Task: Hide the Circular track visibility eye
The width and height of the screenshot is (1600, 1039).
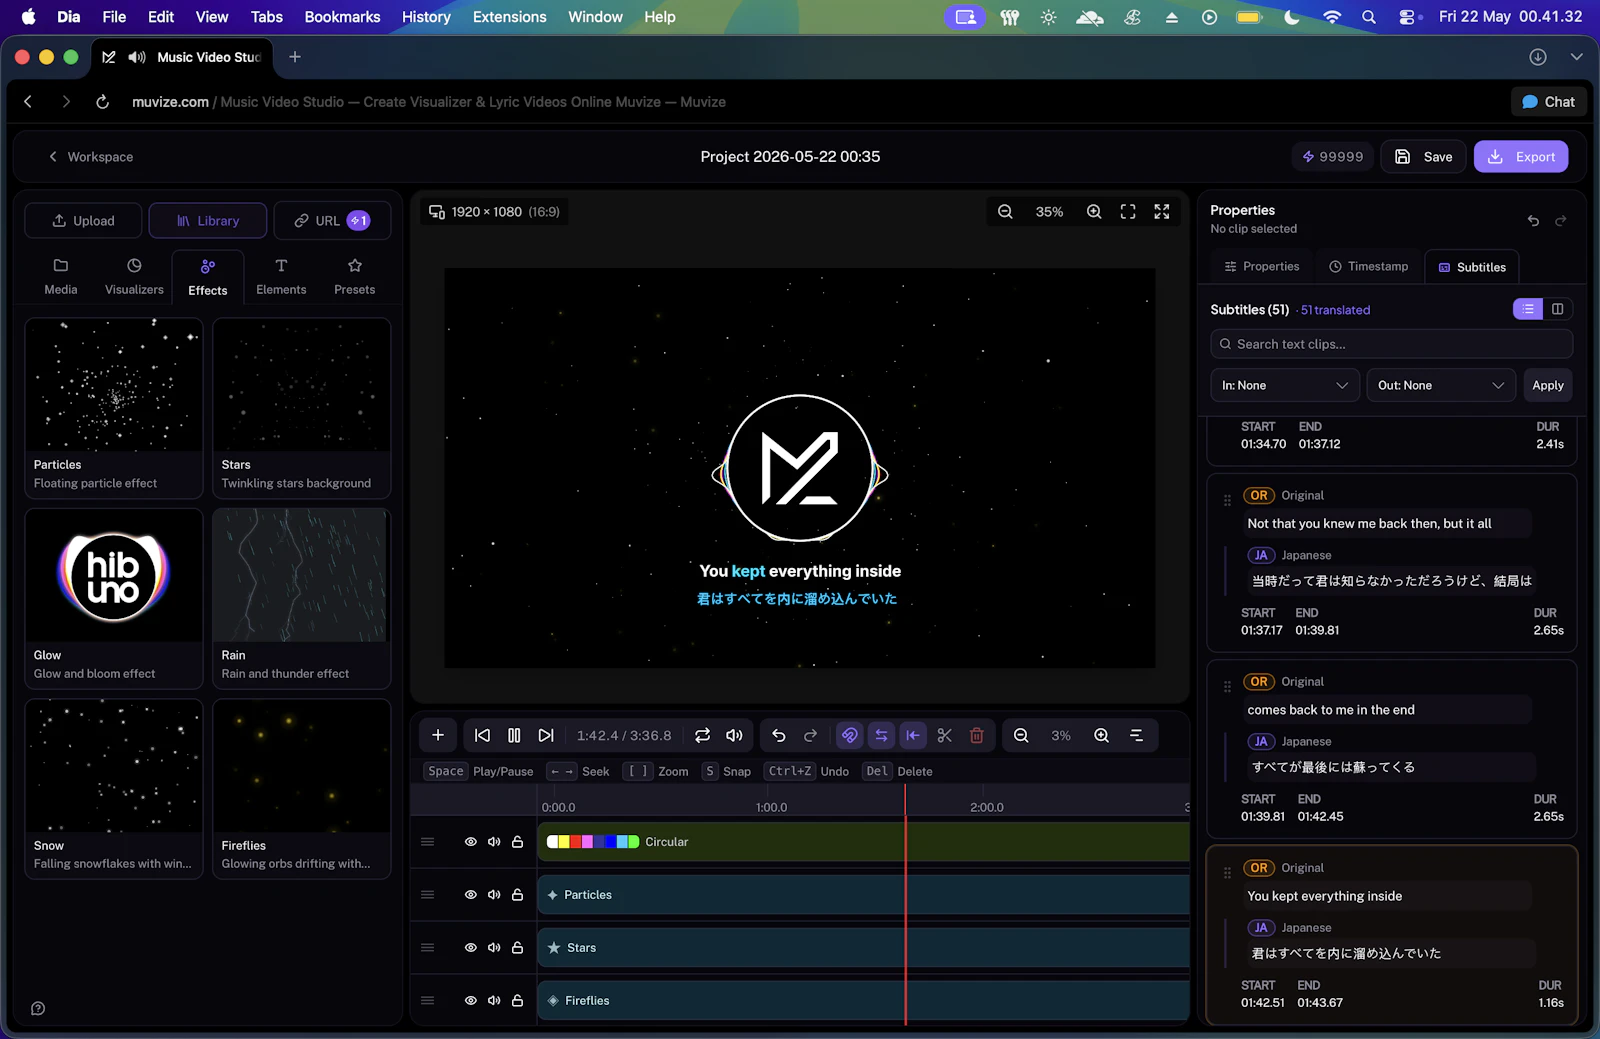Action: pyautogui.click(x=470, y=842)
